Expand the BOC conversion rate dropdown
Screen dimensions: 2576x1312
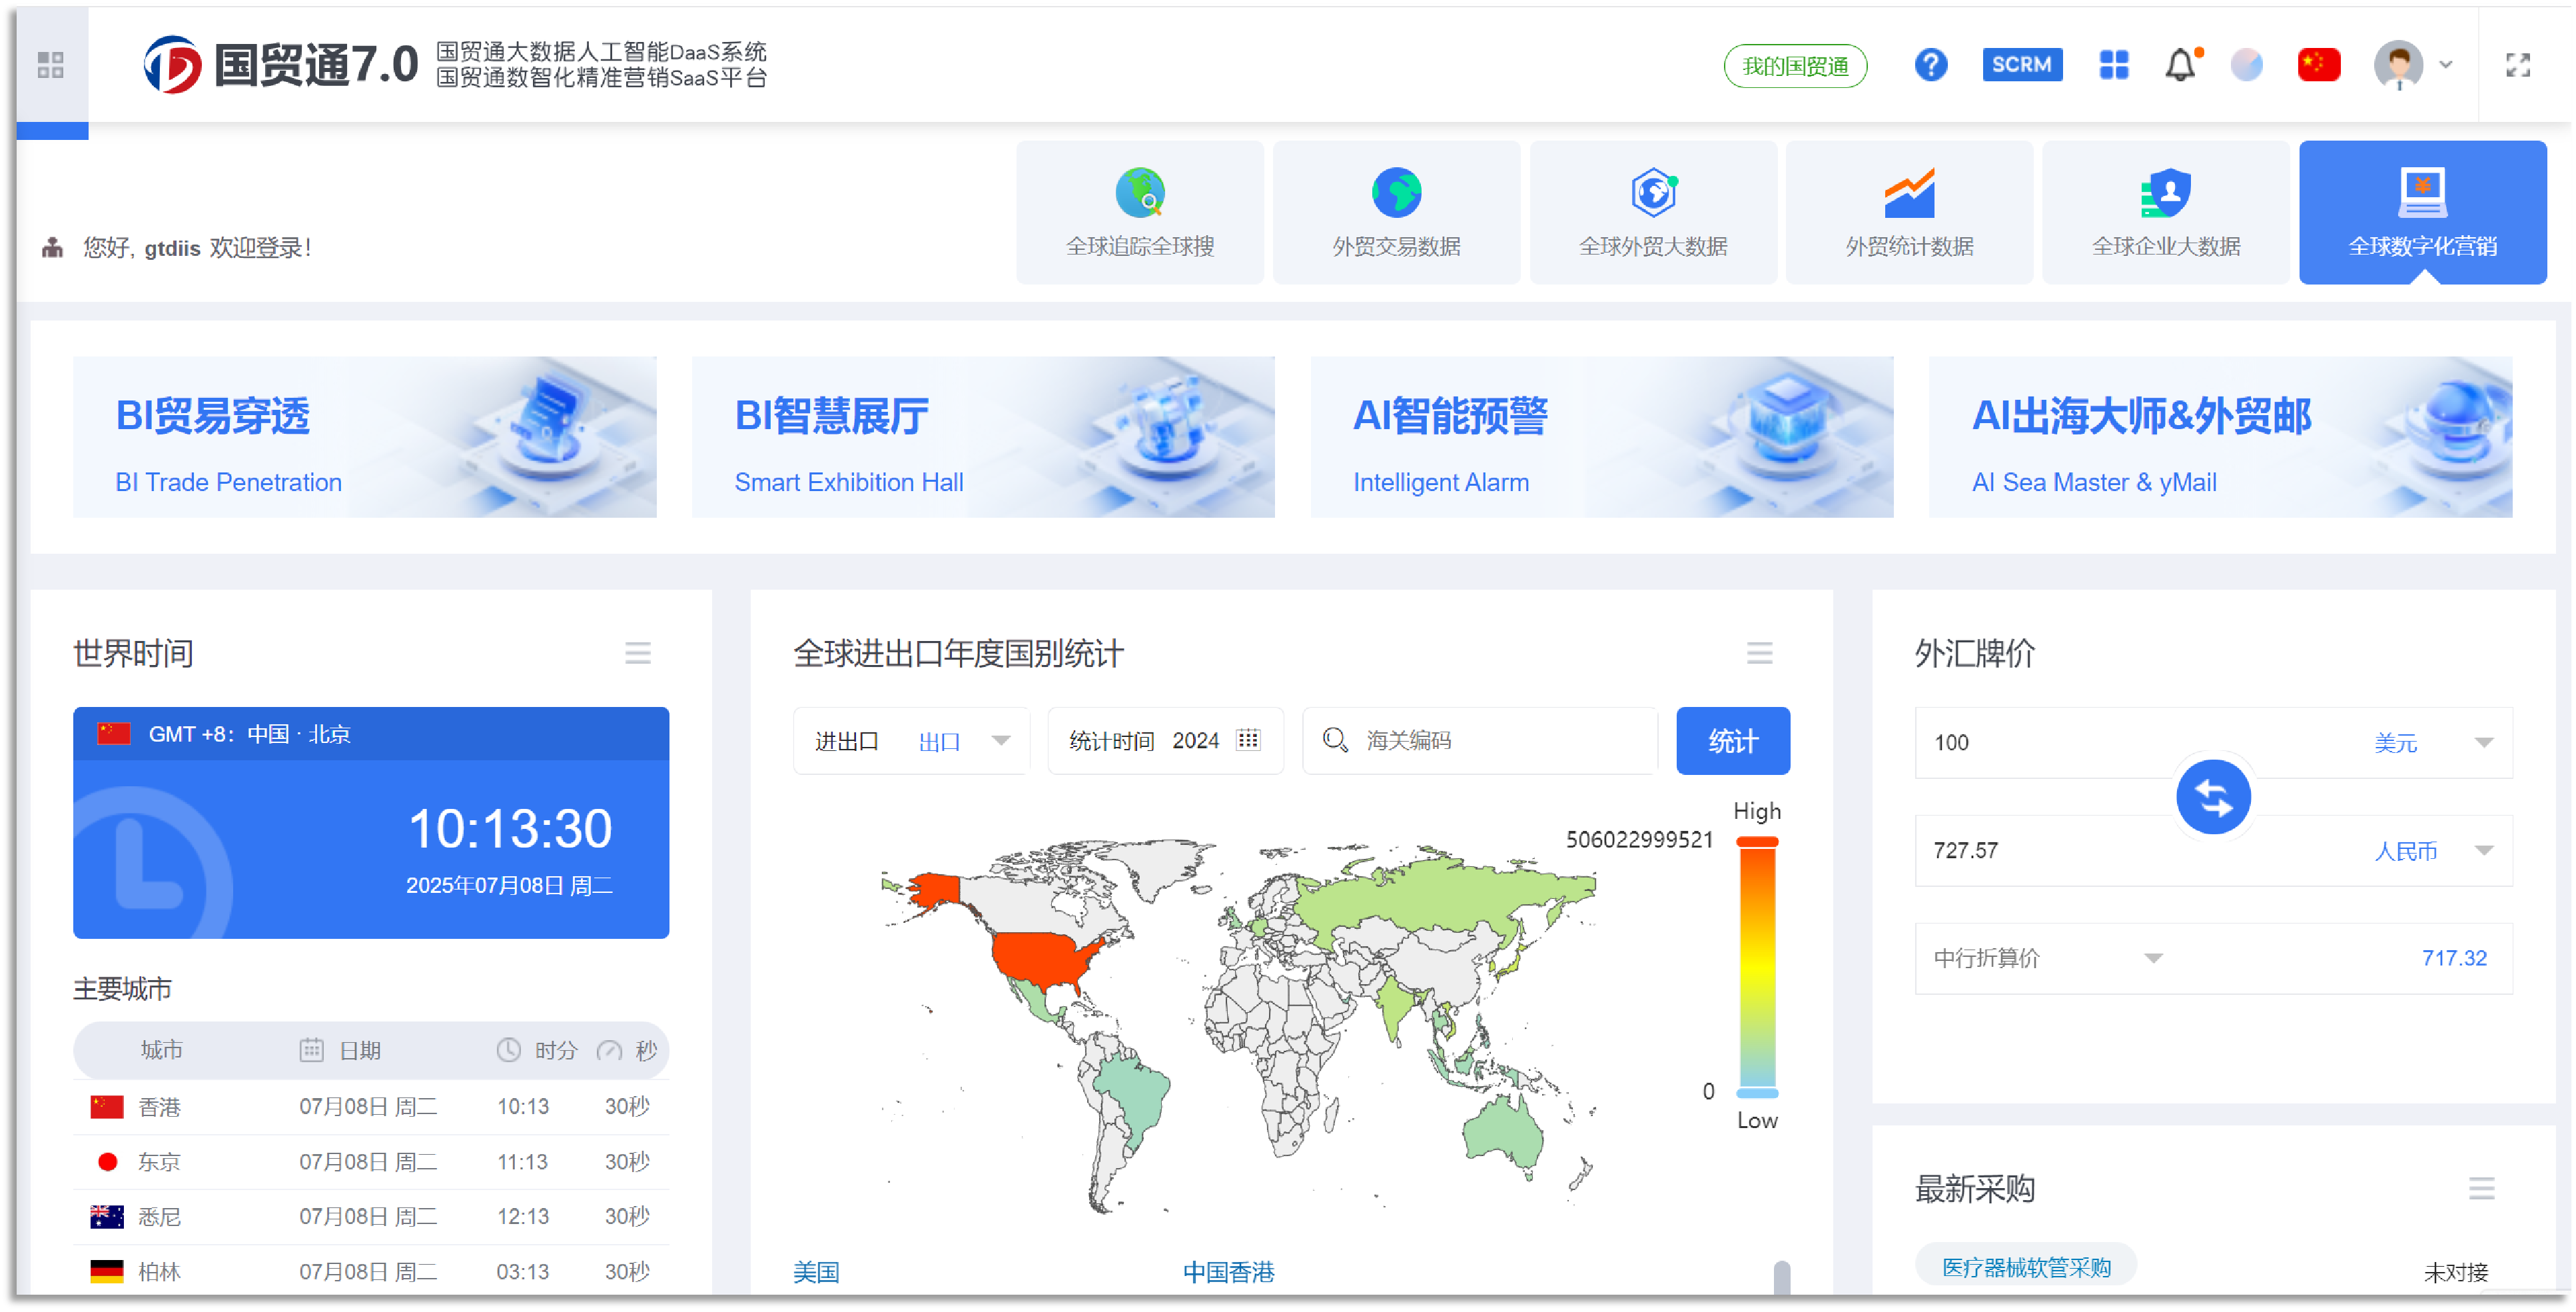pyautogui.click(x=2153, y=958)
